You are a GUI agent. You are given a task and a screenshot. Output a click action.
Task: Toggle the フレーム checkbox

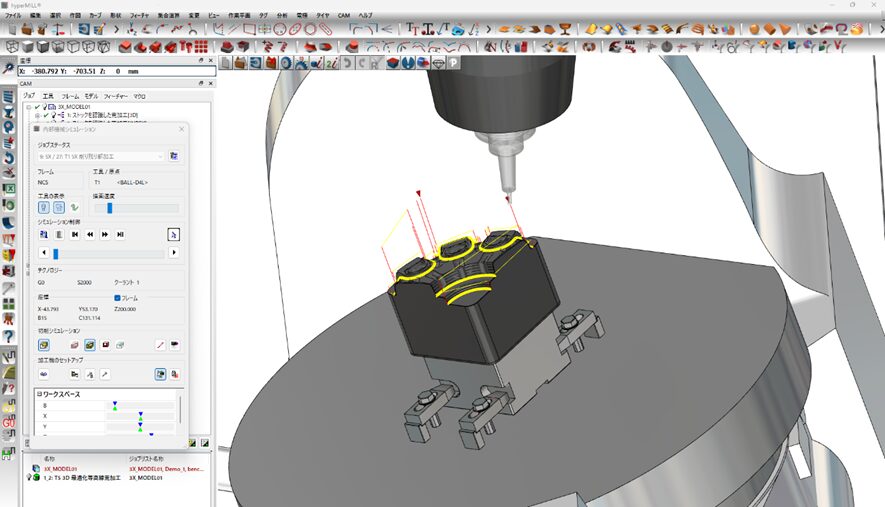click(119, 298)
